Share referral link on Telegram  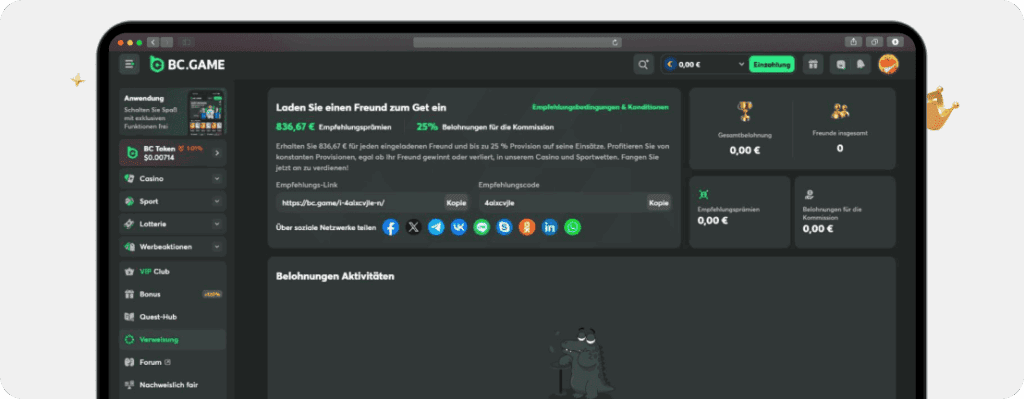tap(436, 227)
